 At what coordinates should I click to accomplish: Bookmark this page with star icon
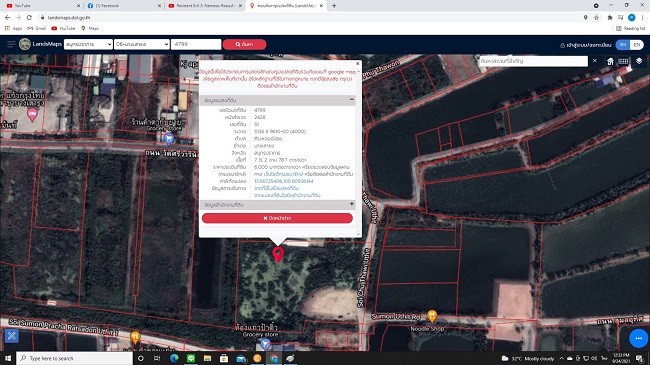(597, 17)
